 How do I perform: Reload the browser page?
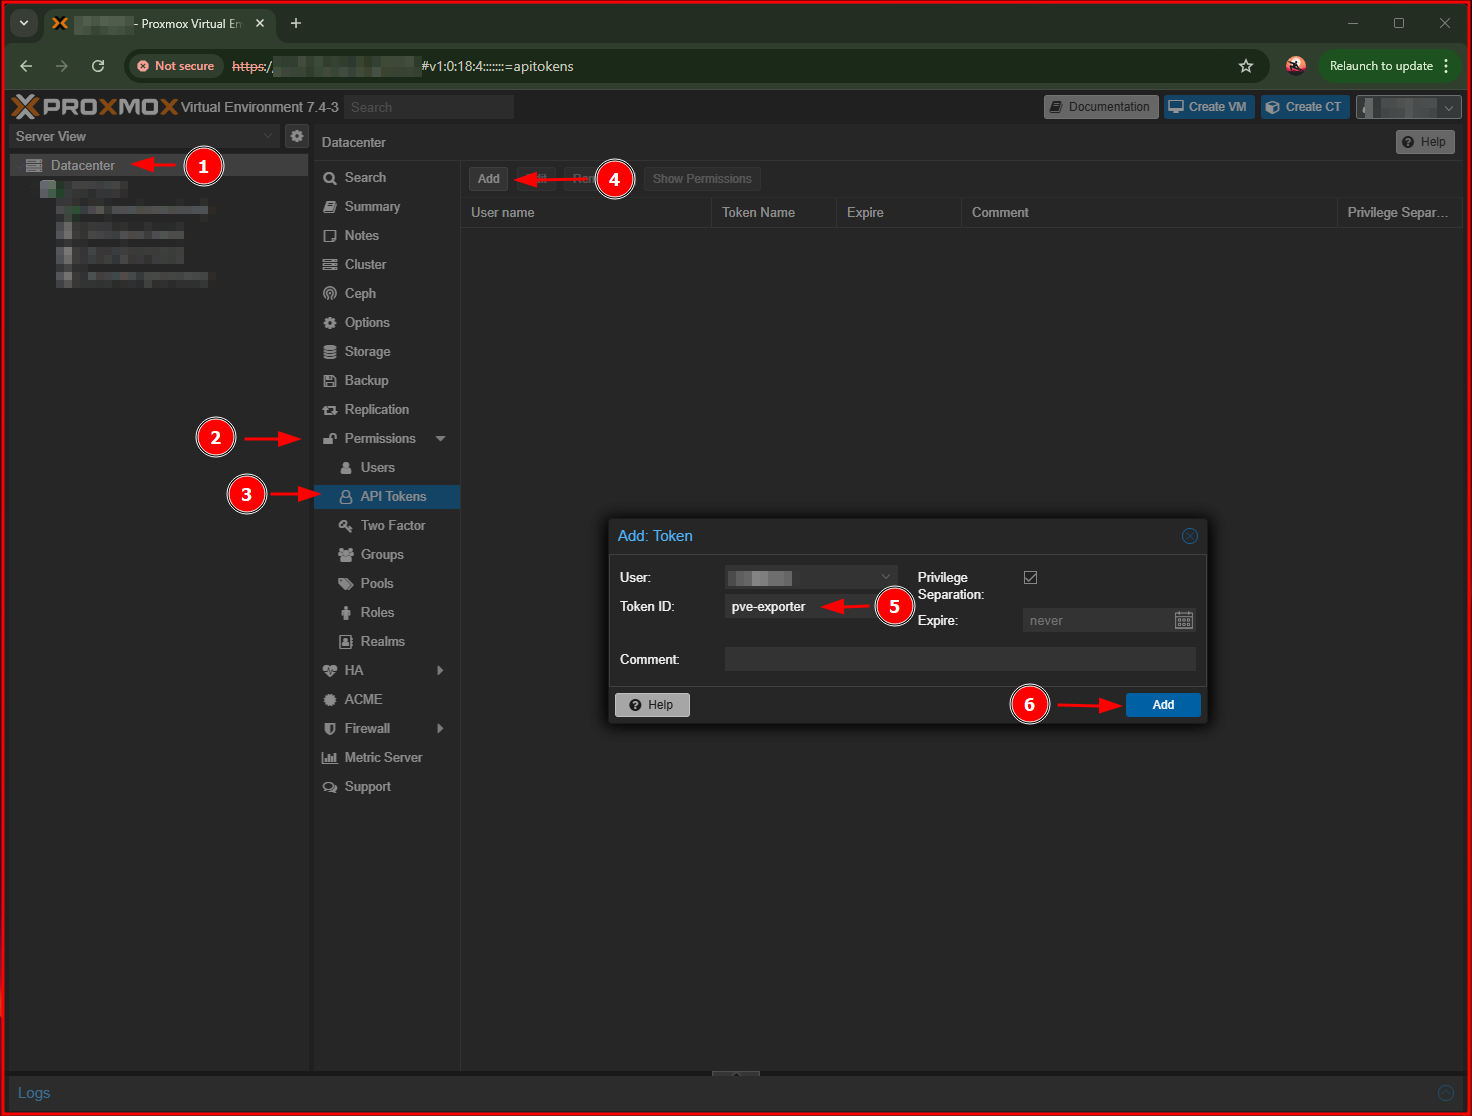[98, 66]
